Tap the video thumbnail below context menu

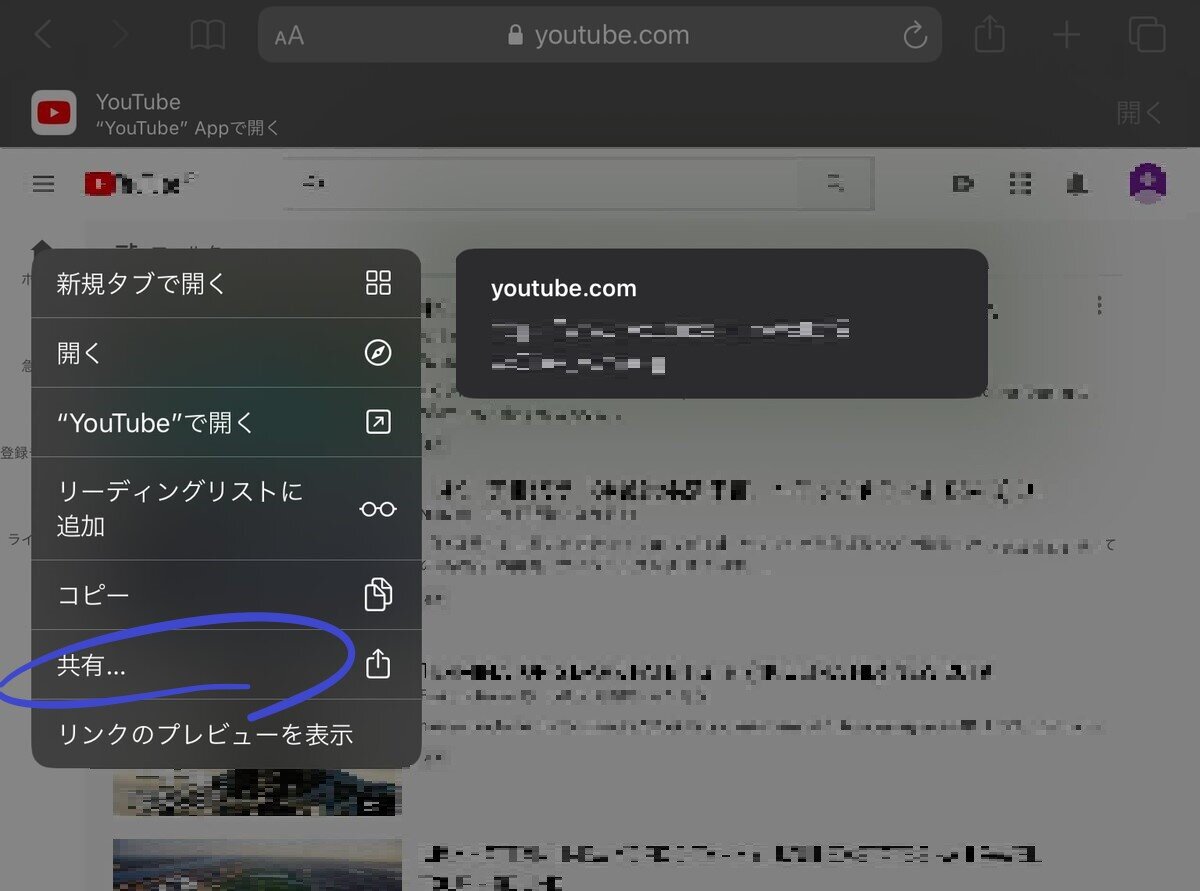tap(257, 866)
